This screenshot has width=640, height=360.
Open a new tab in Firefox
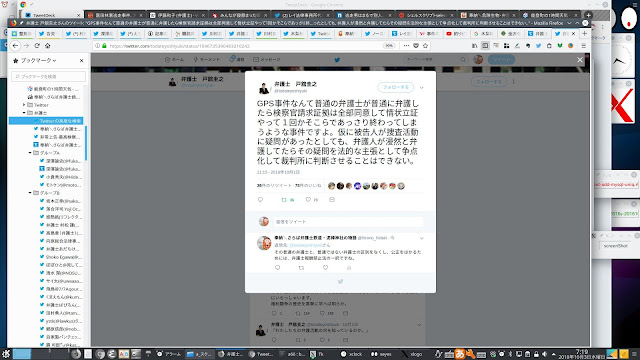pos(584,33)
